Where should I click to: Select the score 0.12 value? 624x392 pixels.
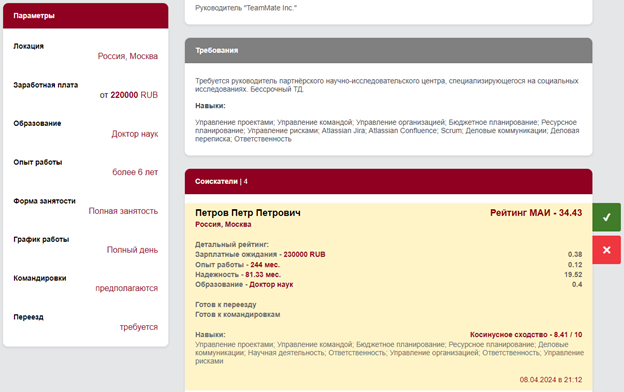575,265
